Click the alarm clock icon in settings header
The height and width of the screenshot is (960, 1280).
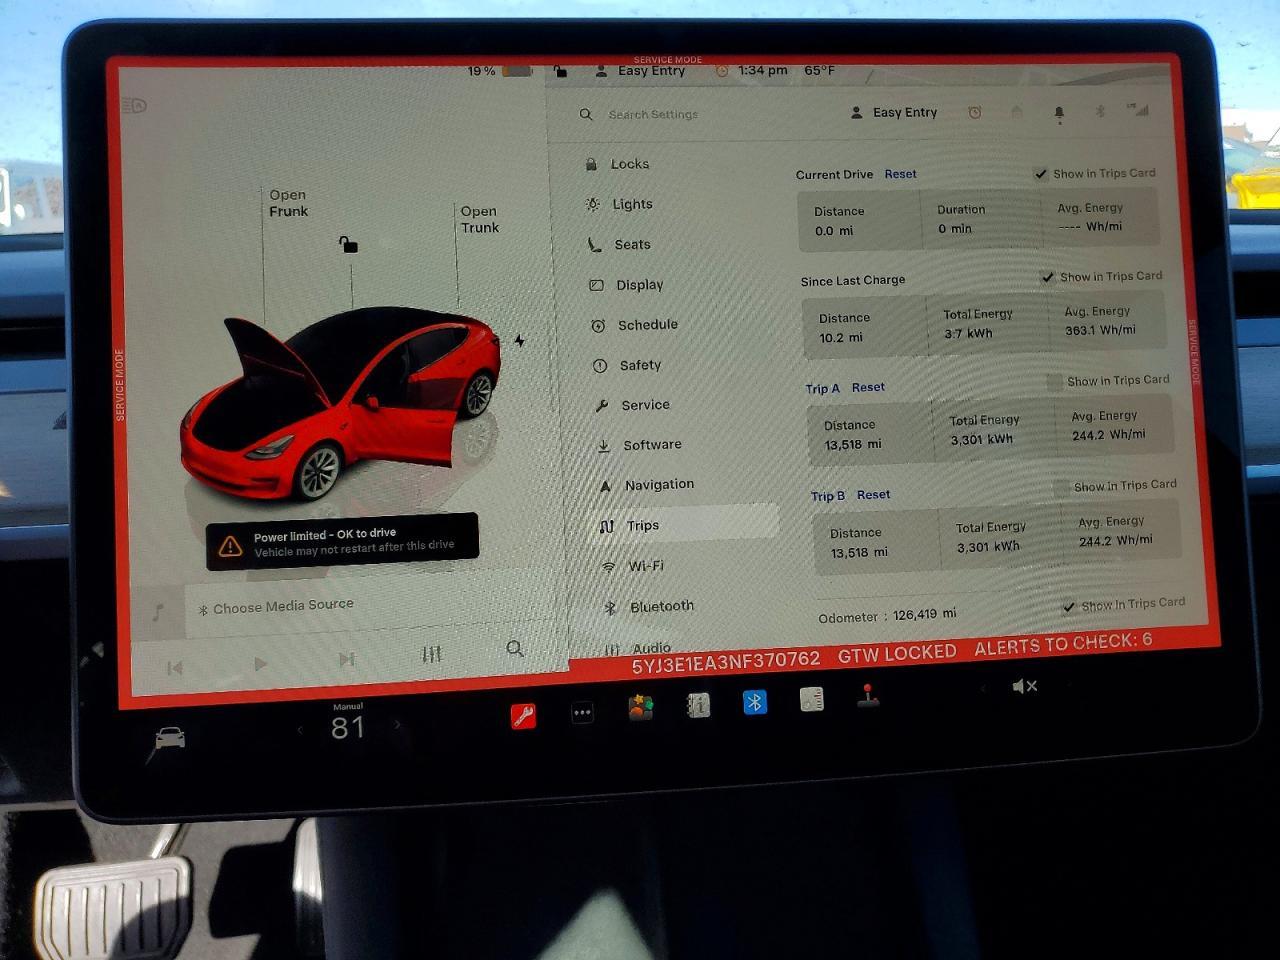pyautogui.click(x=974, y=112)
